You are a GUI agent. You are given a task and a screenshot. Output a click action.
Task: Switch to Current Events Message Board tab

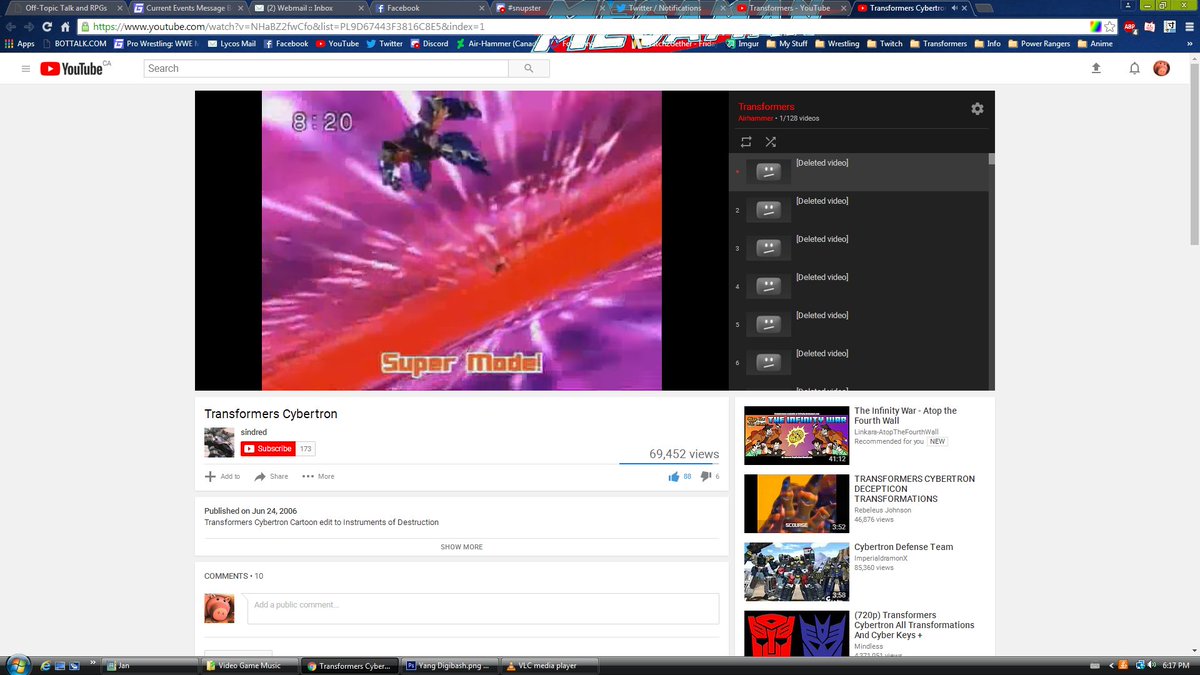click(185, 8)
